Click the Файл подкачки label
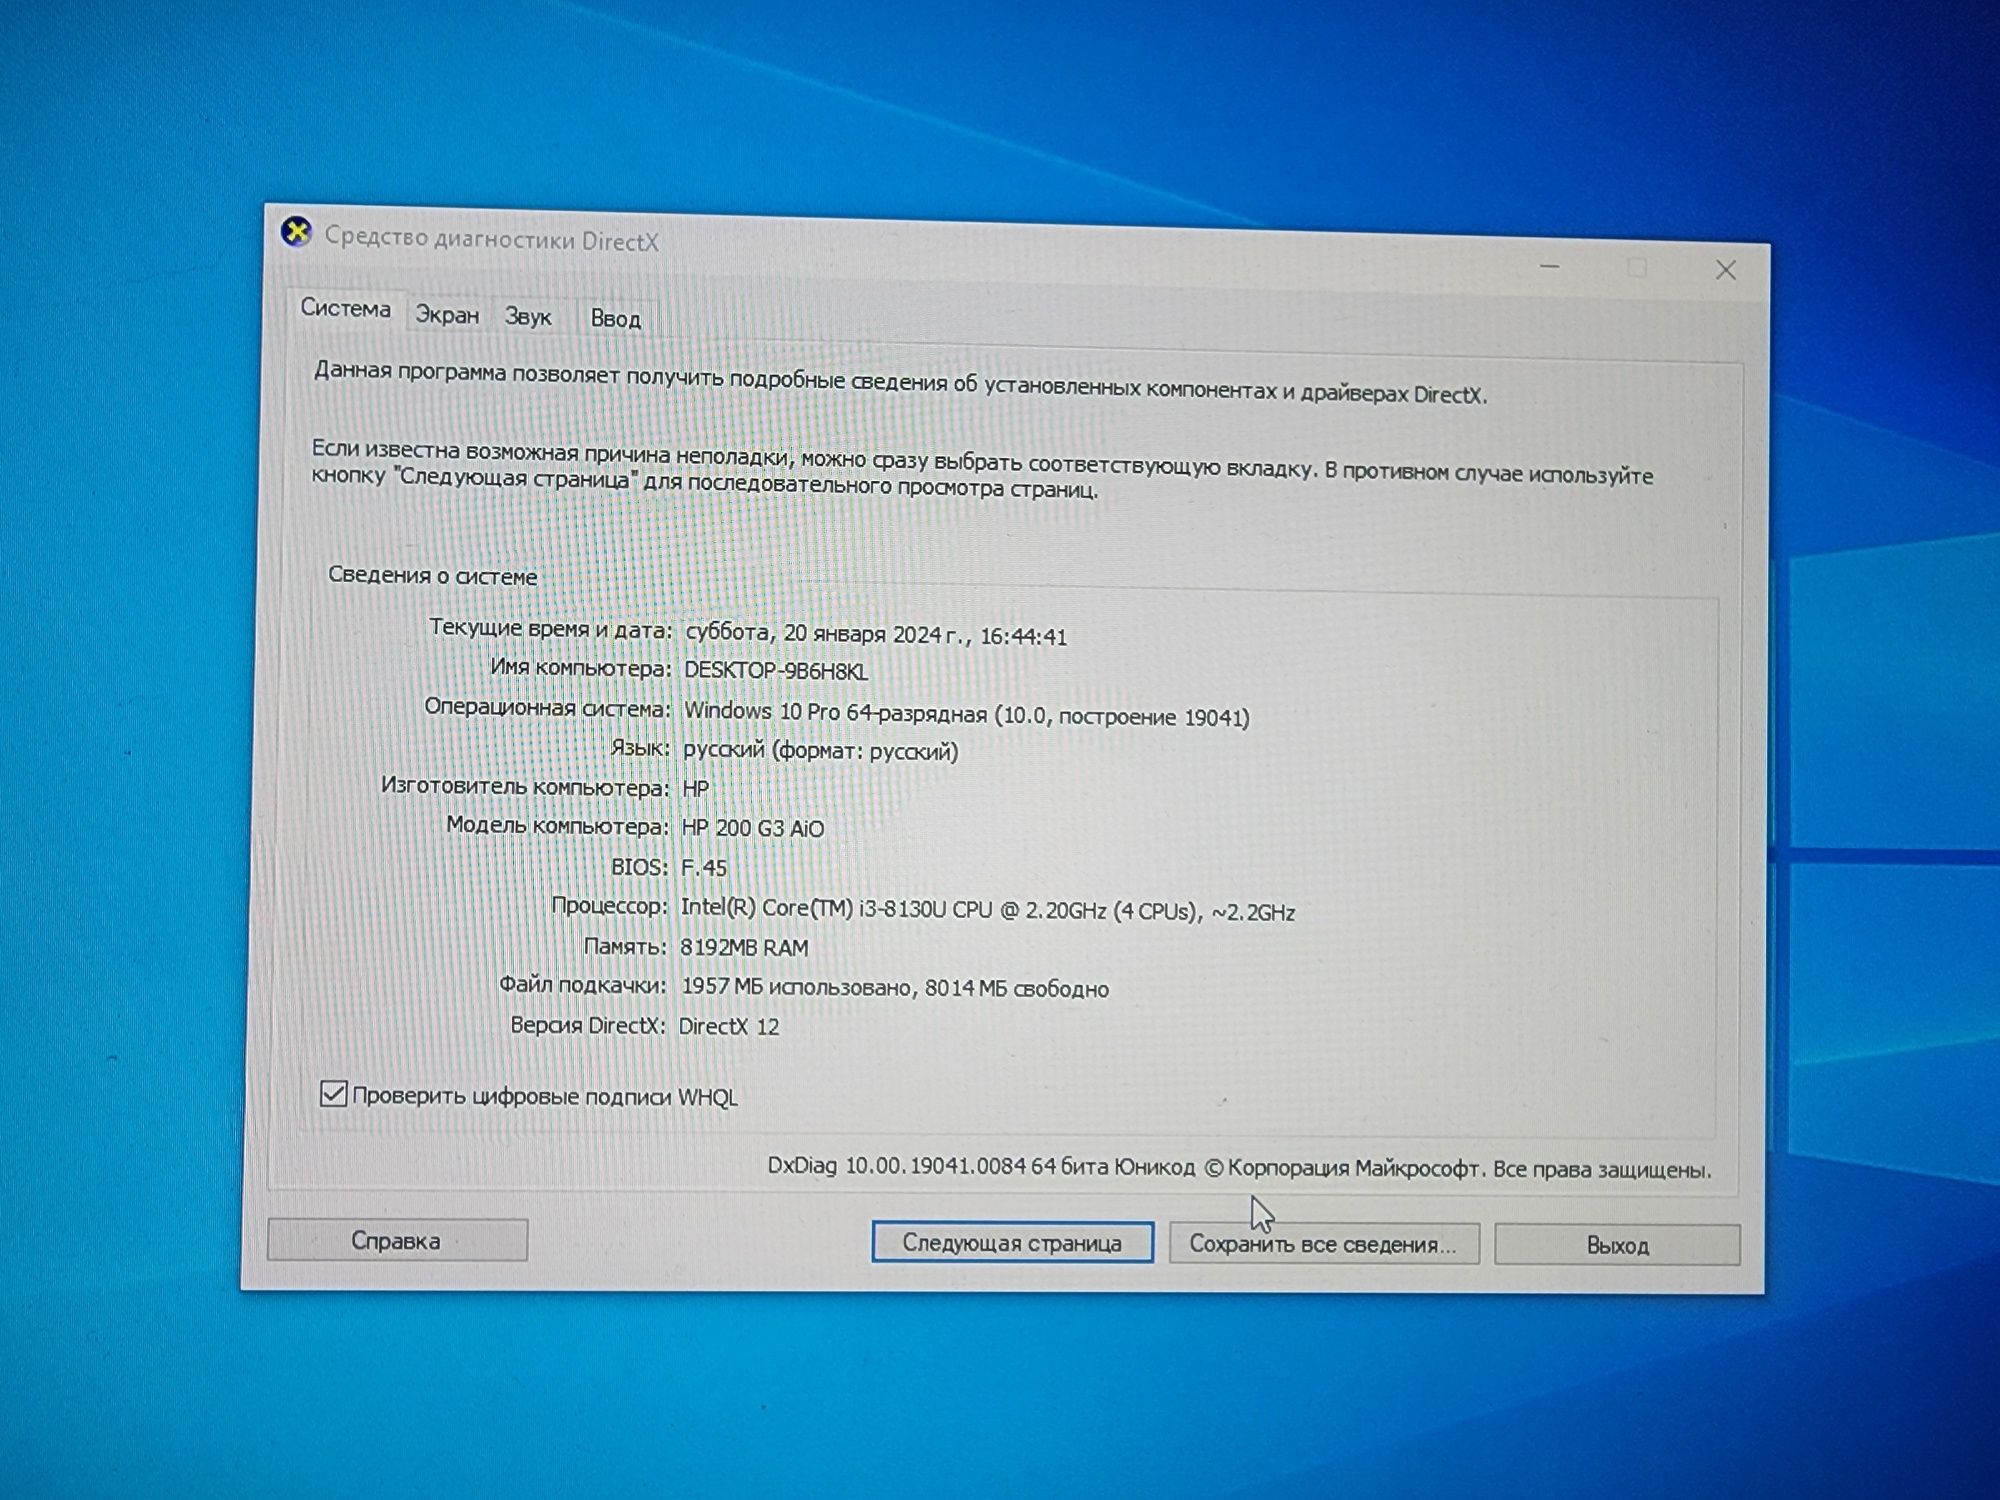2000x1500 pixels. click(582, 985)
